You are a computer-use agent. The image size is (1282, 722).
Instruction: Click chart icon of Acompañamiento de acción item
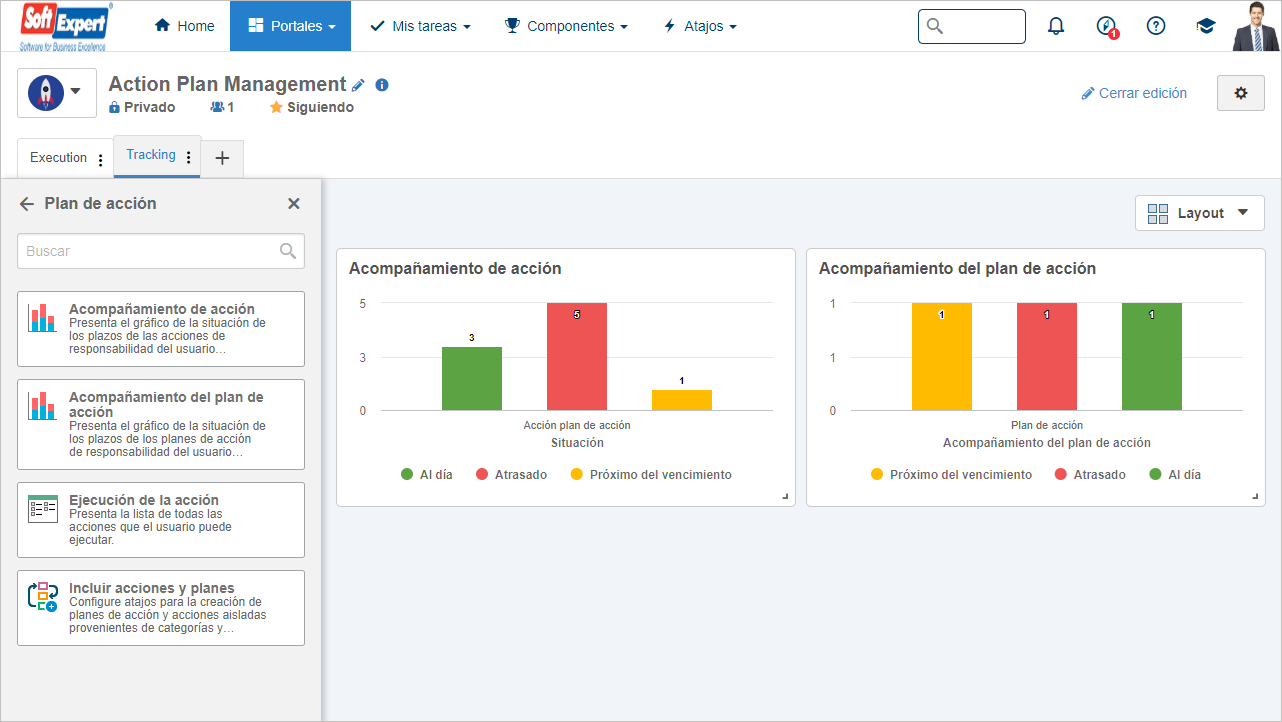point(43,318)
